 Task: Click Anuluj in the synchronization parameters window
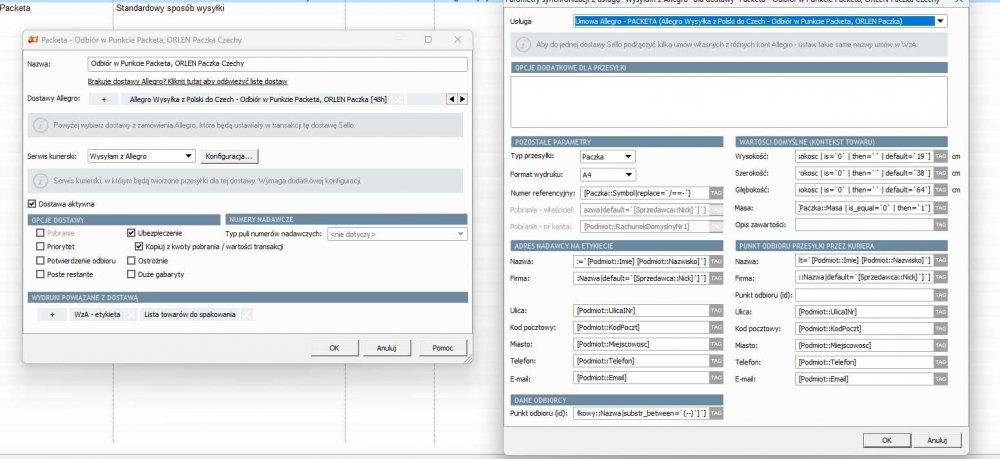pos(936,440)
